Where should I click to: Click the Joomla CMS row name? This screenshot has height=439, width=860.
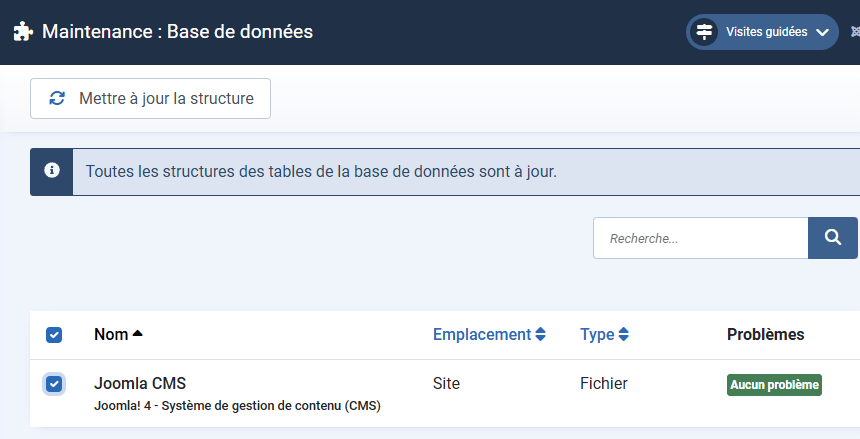point(140,383)
